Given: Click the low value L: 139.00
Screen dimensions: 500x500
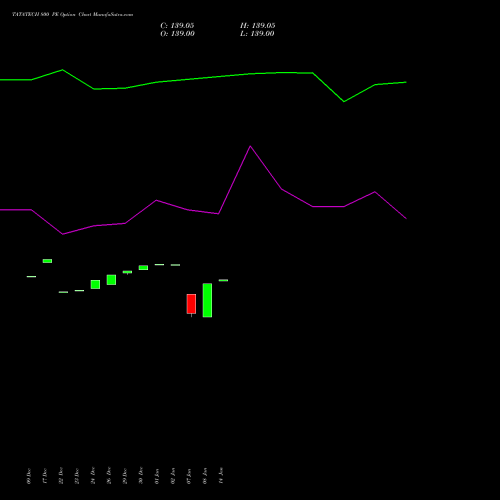Looking at the screenshot, I should 257,34.
